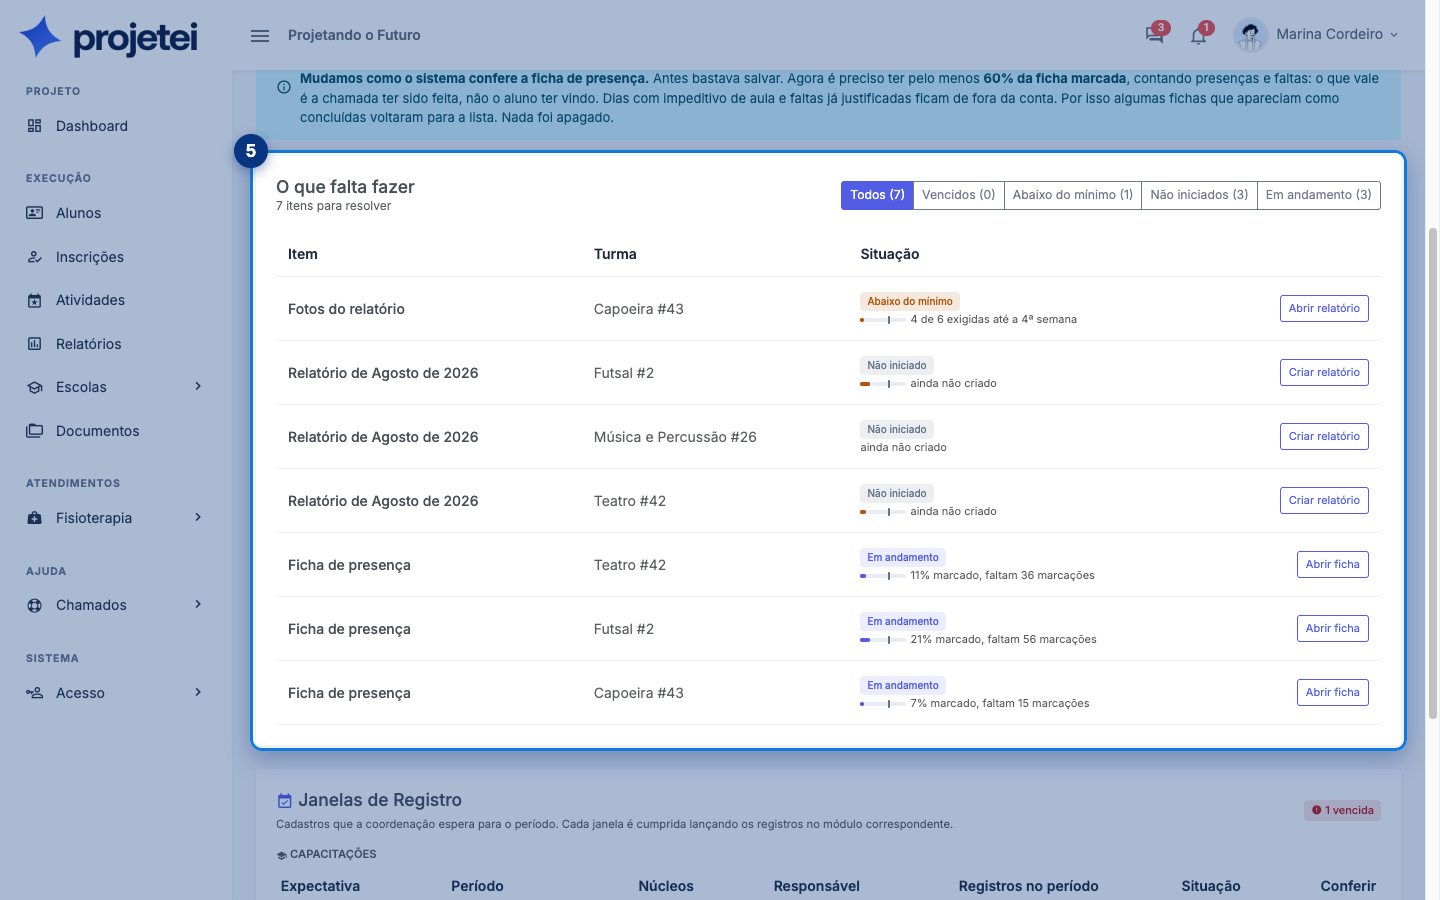Click the Abaixo do mínimo status badge
The image size is (1440, 900).
910,301
